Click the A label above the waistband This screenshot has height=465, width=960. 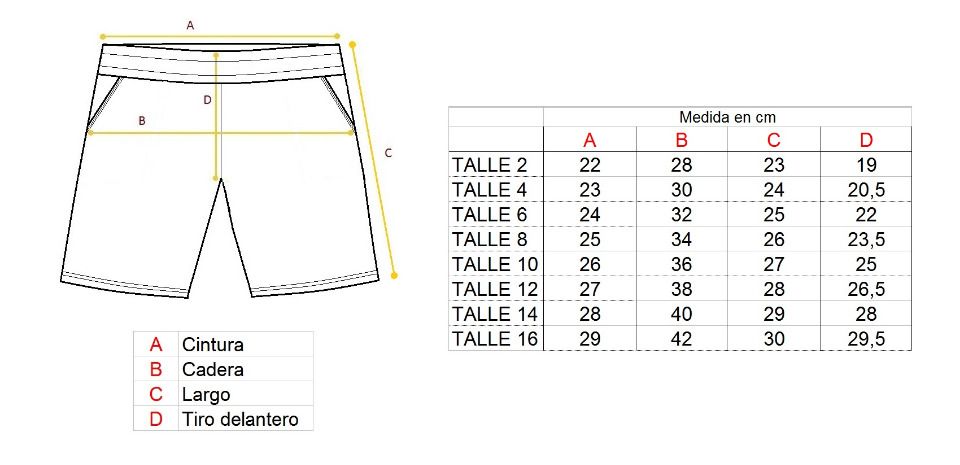click(190, 25)
